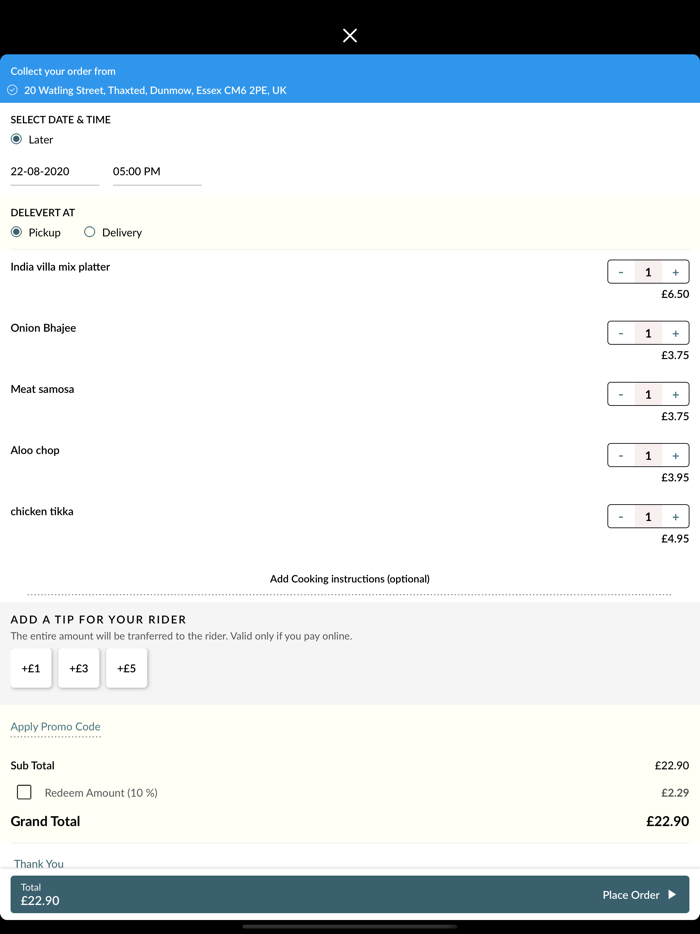The width and height of the screenshot is (700, 934).
Task: Tap Add Cooking instructions field
Action: [x=350, y=579]
